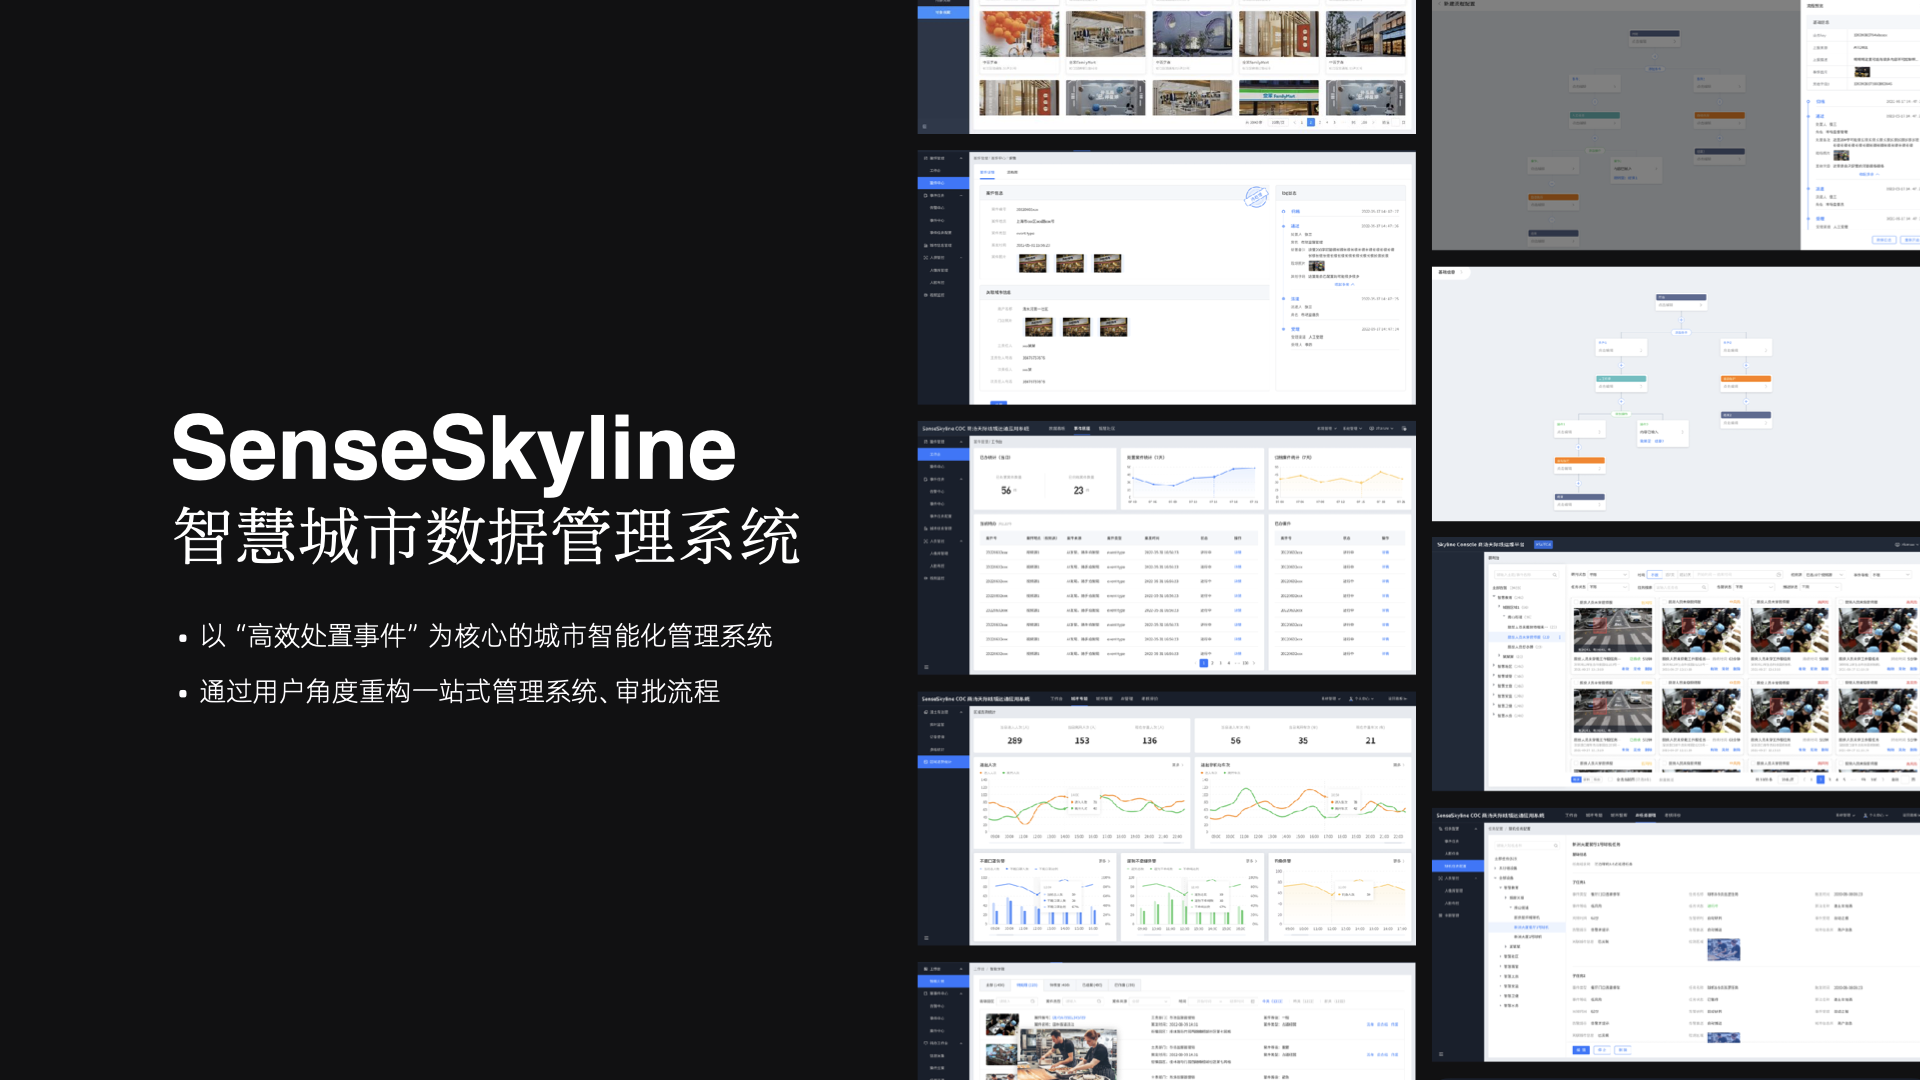
Task: Open page 2 in 56/23 dashboard table pagination
Action: pos(1212,663)
